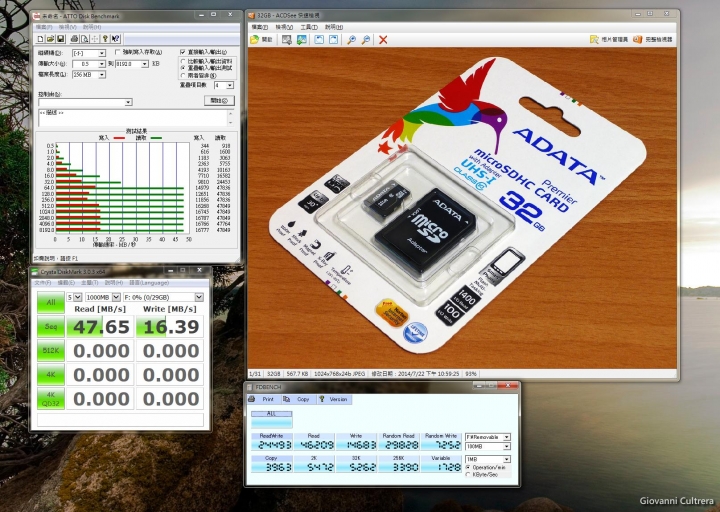Open the Language menu in CrystalDiskMark
Image resolution: width=720 pixels, height=512 pixels.
pyautogui.click(x=149, y=283)
